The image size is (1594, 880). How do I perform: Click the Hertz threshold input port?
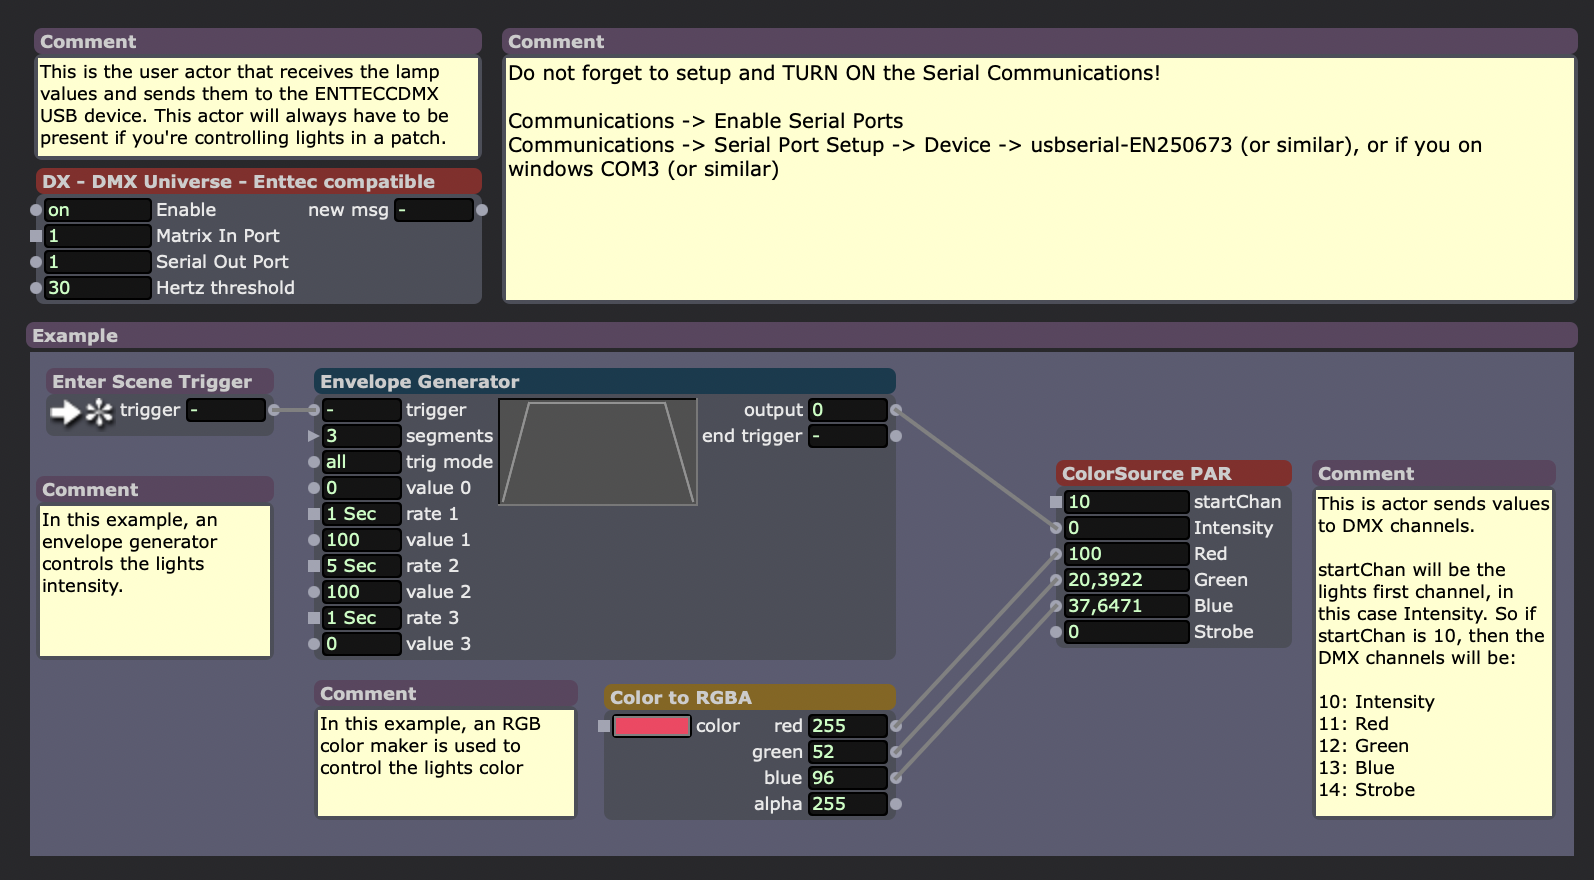point(36,288)
